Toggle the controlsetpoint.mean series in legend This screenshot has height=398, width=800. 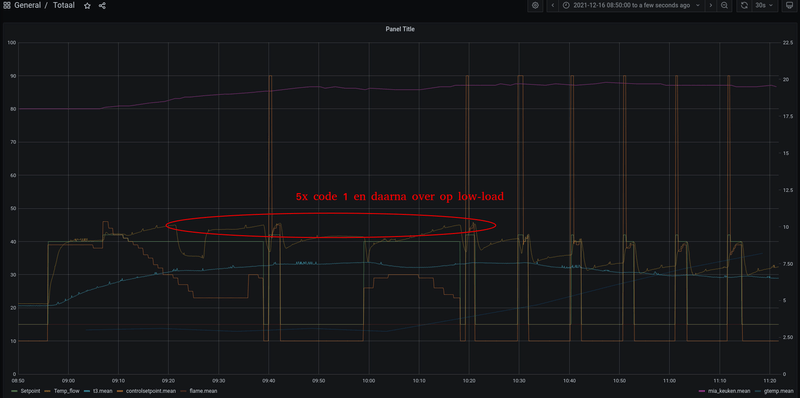point(151,391)
